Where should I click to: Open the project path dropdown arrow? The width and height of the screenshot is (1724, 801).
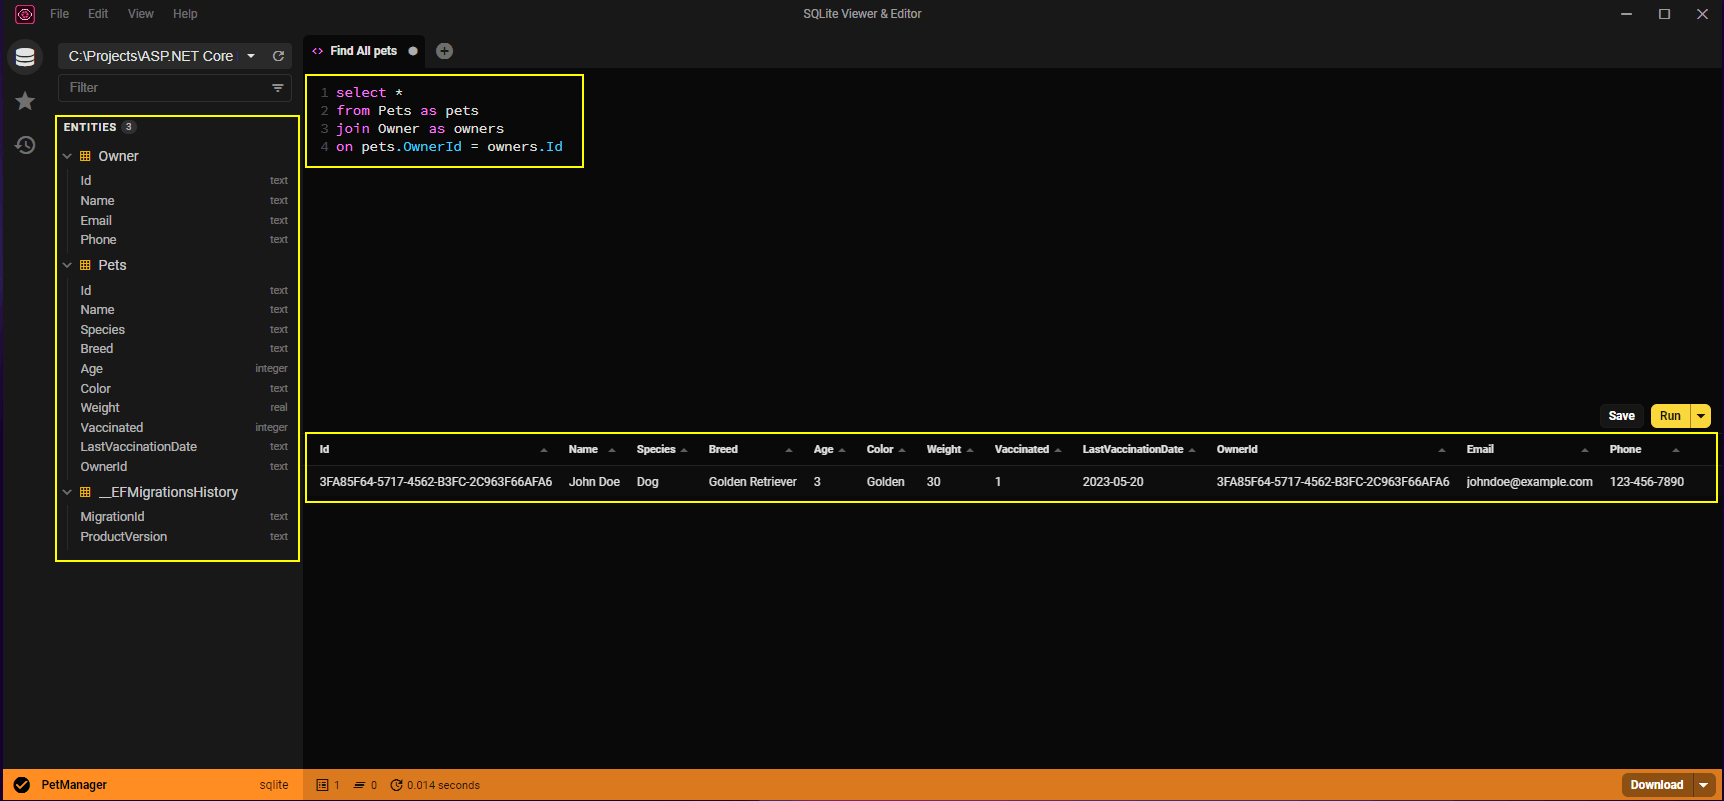coord(251,56)
